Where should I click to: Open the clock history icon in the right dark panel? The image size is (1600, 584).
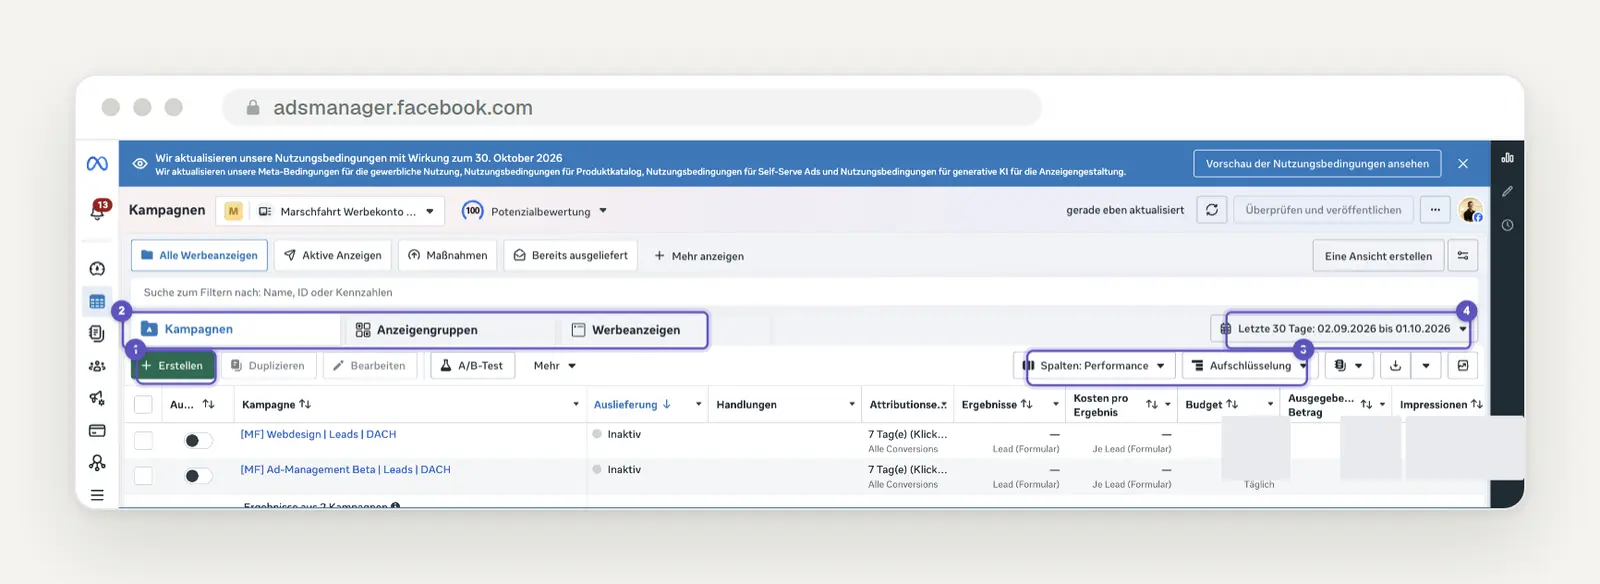1507,225
